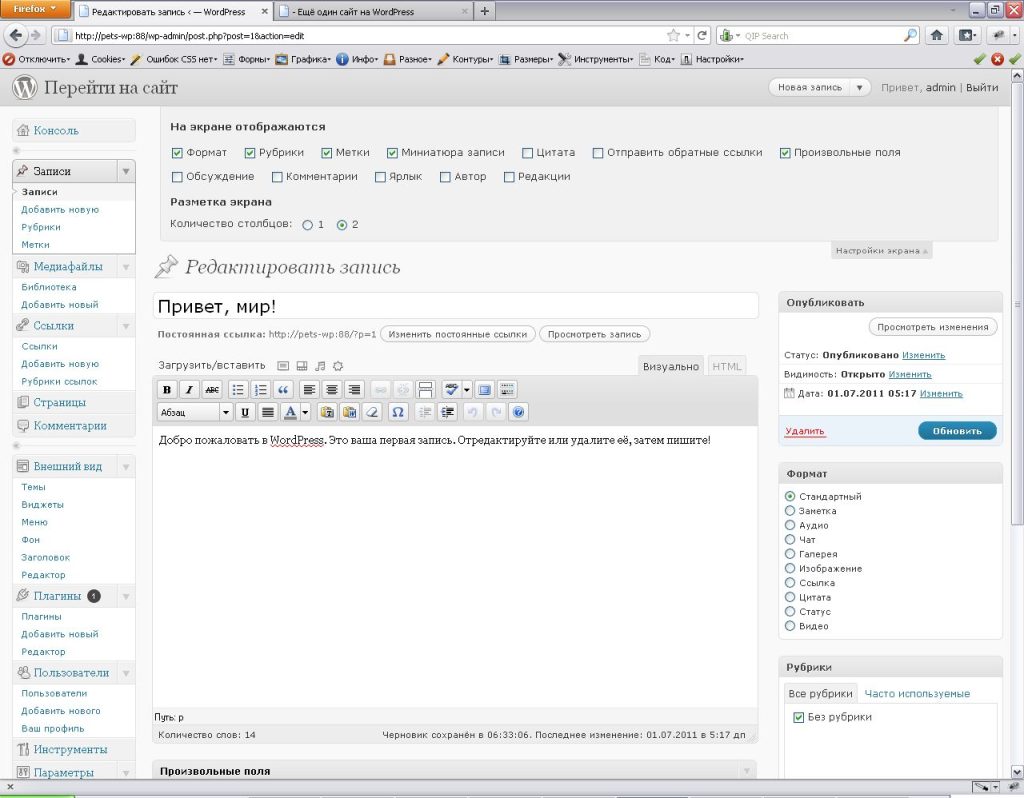The image size is (1024, 798).
Task: Click Изменить постоянные ссылки button
Action: point(457,334)
